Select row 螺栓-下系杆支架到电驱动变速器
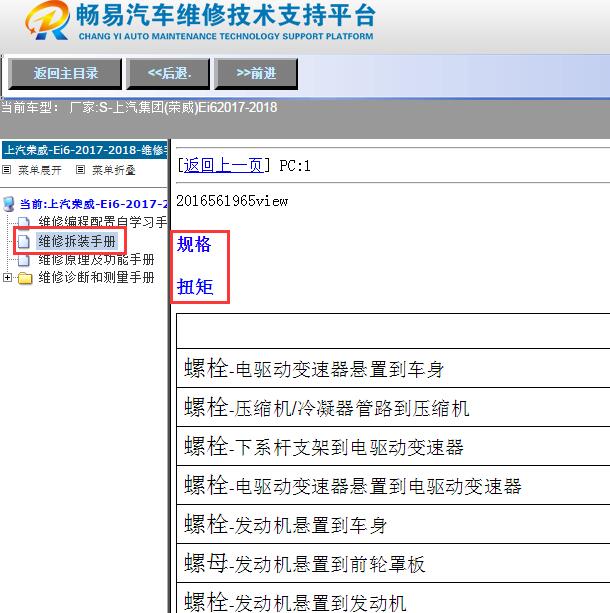Image resolution: width=610 pixels, height=613 pixels. pyautogui.click(x=393, y=446)
